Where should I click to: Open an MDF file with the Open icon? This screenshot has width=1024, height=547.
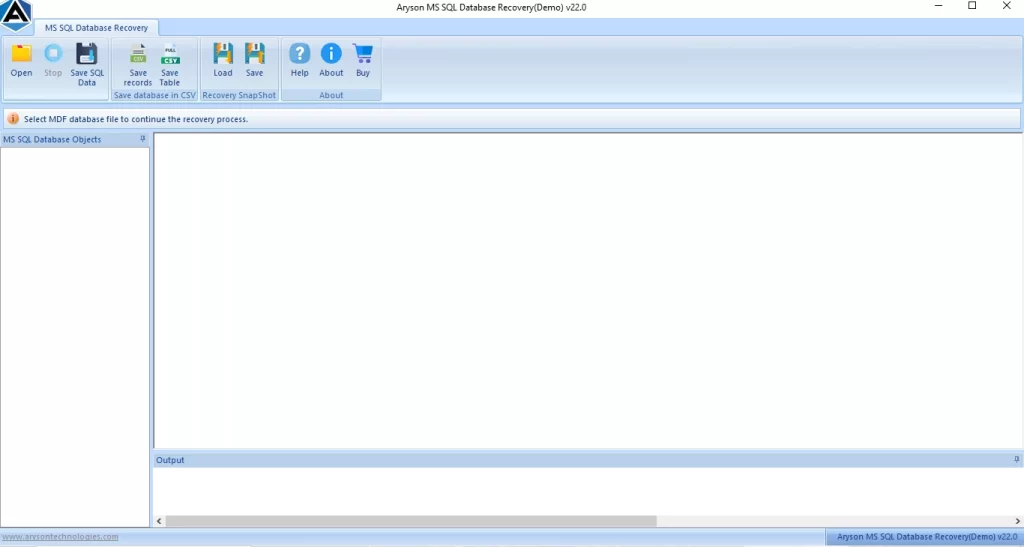[x=21, y=60]
